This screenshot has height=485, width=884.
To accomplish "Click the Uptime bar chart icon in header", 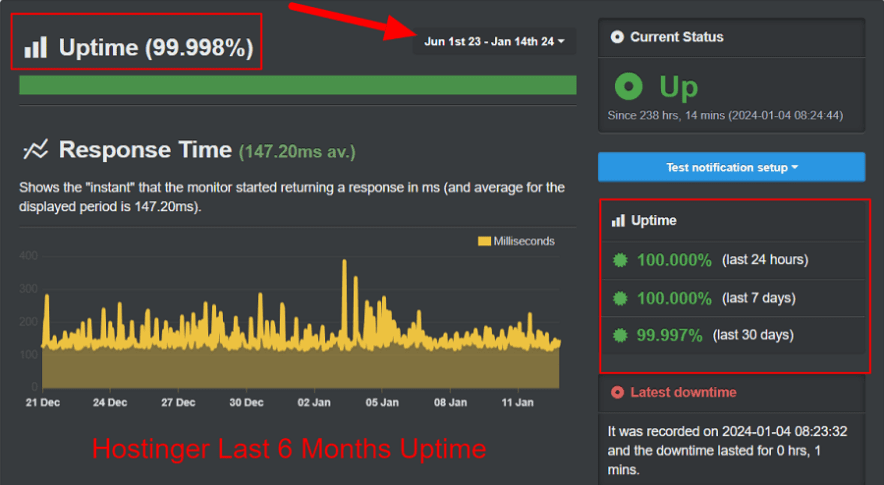I will pos(36,47).
